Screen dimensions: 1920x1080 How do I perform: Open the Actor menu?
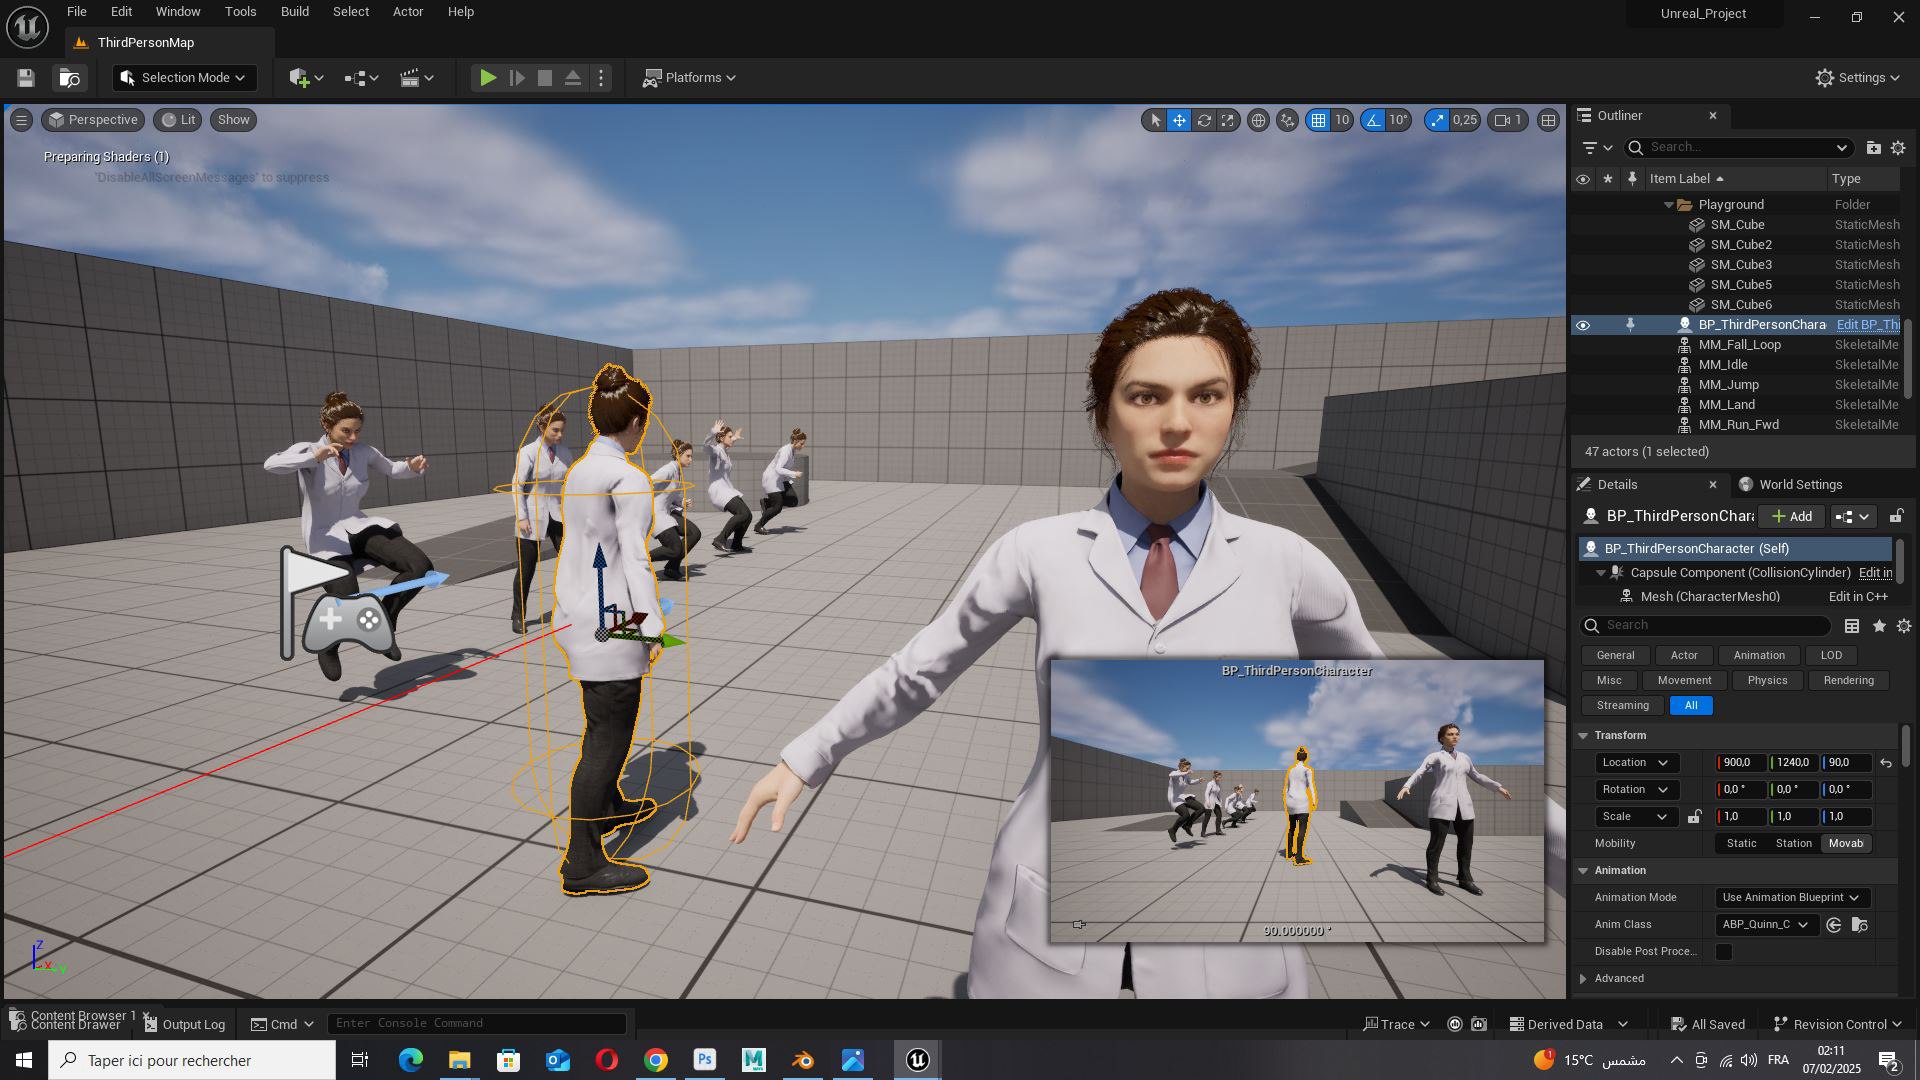pos(408,12)
